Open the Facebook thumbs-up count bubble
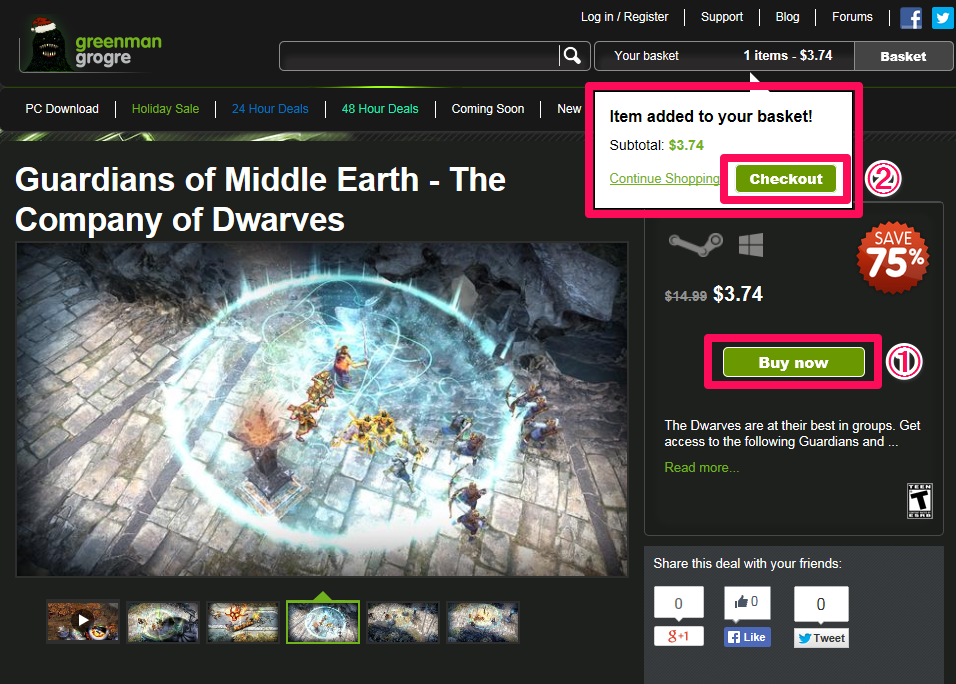Image resolution: width=956 pixels, height=684 pixels. coord(747,602)
